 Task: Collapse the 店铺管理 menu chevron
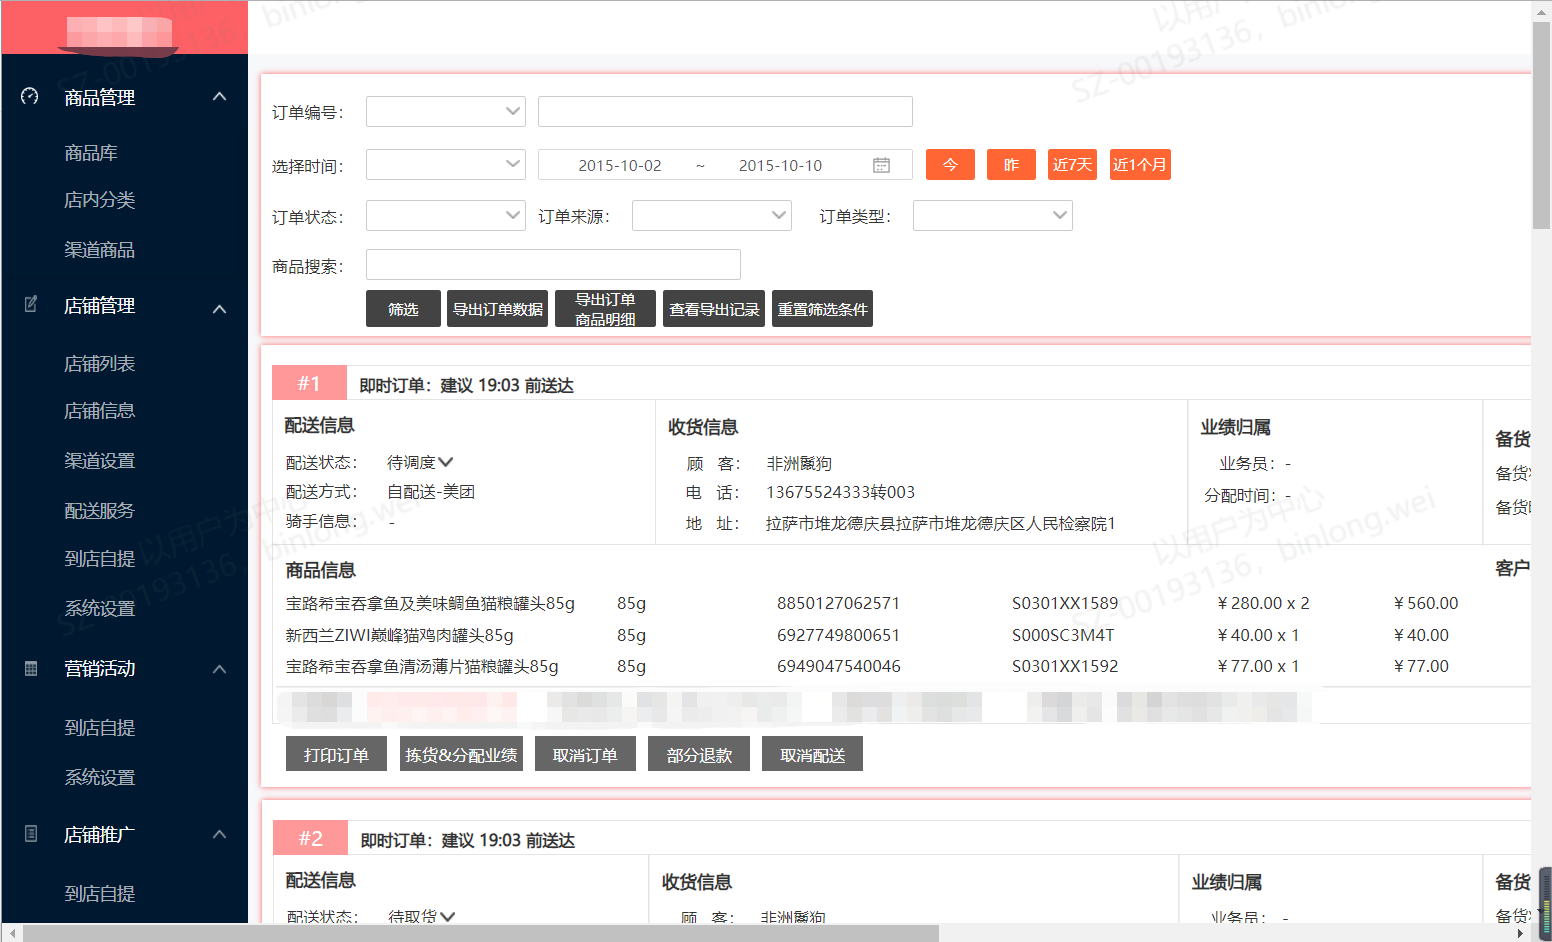[x=220, y=309]
